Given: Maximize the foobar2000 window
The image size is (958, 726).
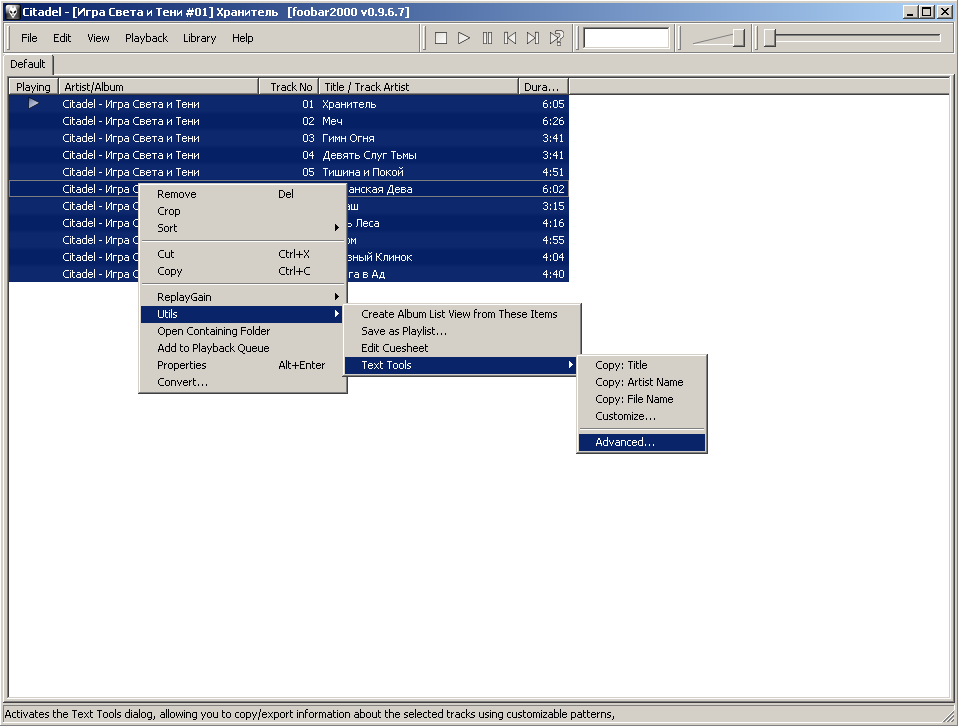Looking at the screenshot, I should click(926, 12).
